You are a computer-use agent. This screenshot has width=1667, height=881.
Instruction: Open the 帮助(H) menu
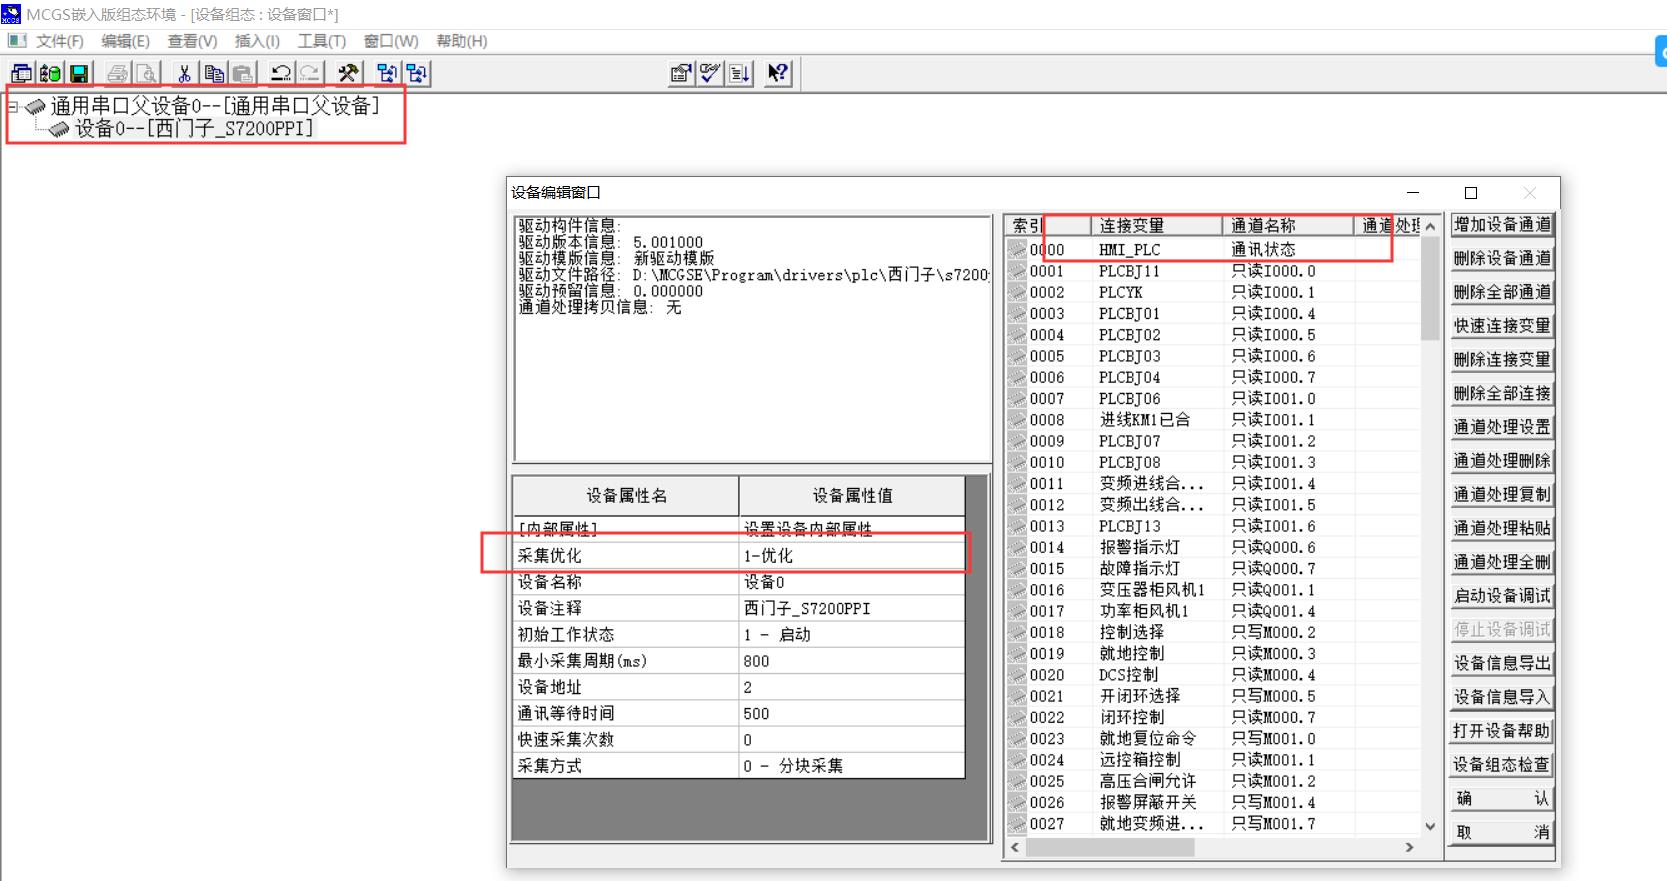pos(462,41)
